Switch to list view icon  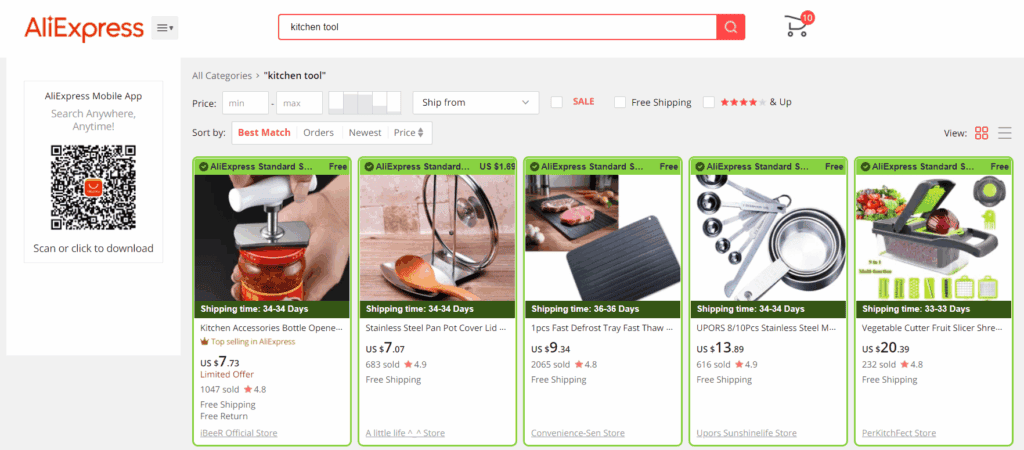coord(1004,133)
